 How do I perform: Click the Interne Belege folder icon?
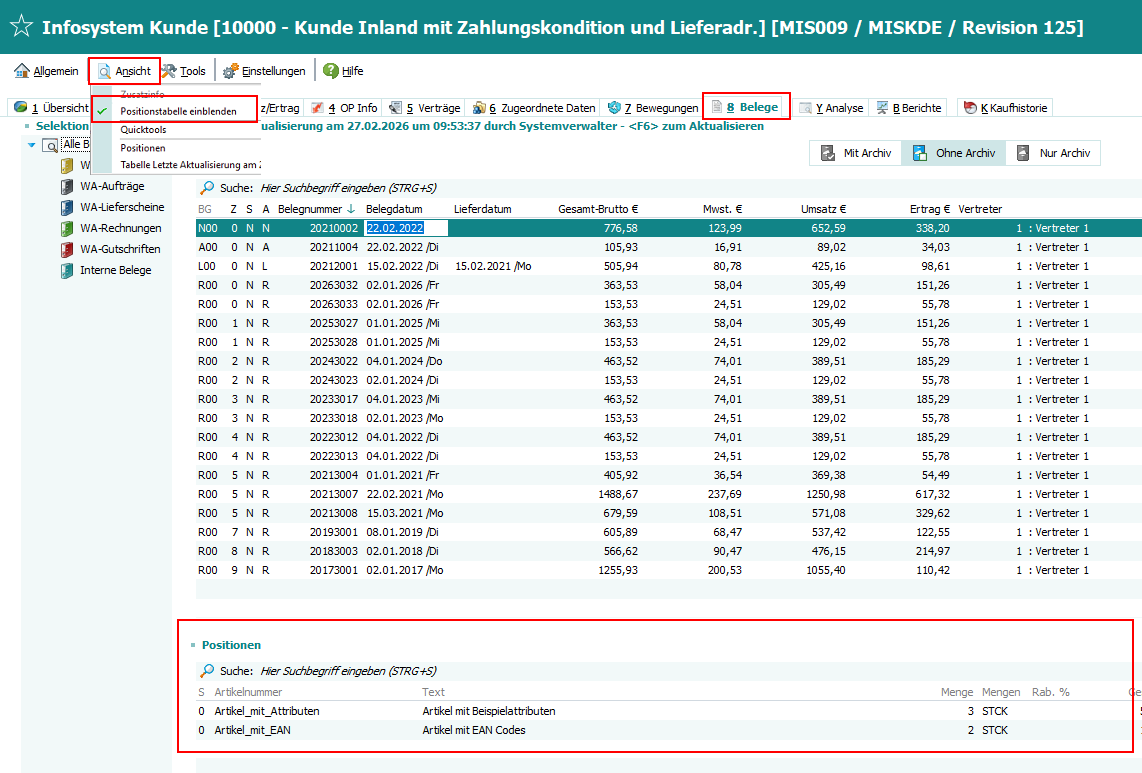coord(67,271)
